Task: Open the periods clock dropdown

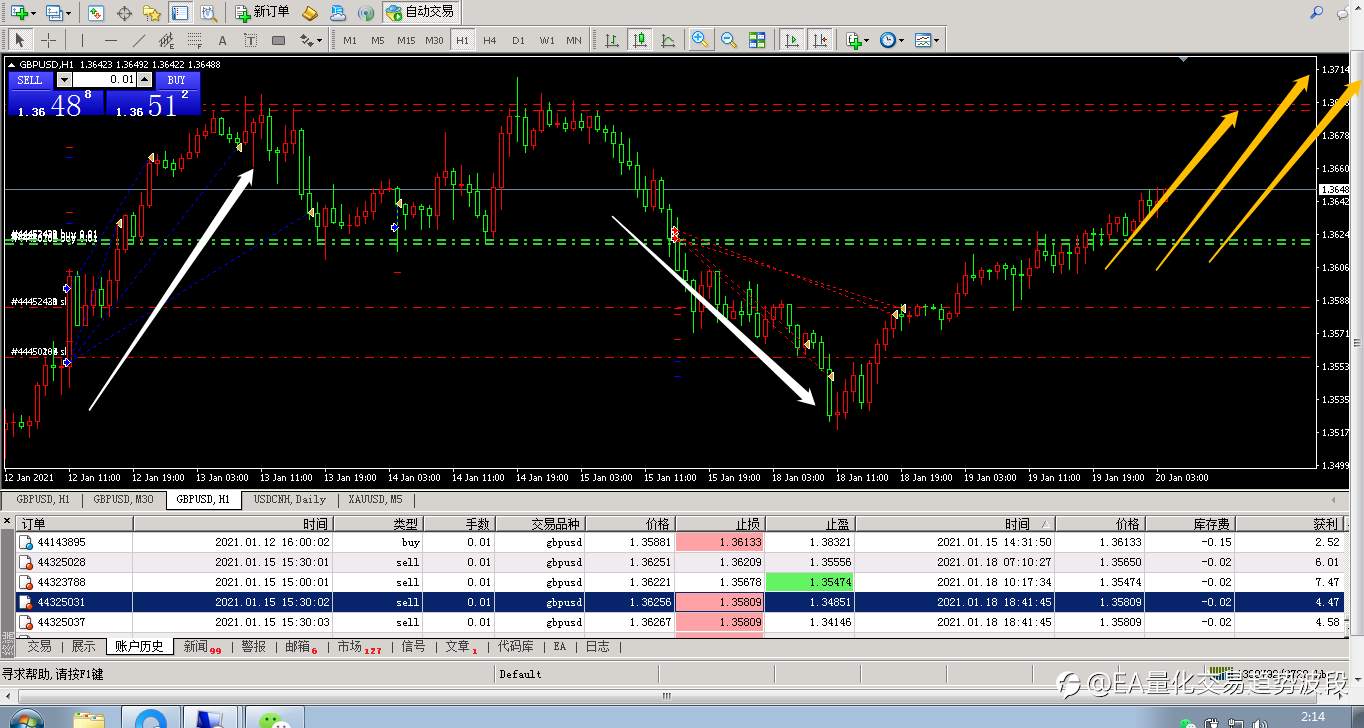Action: pos(891,40)
